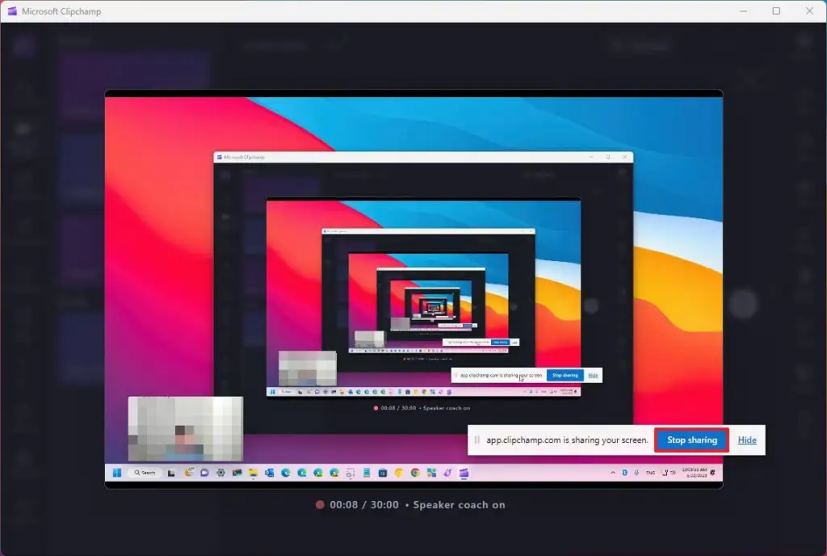Open the taskbar Search box in the preview
Viewport: 827px width, 556px height.
click(x=145, y=473)
